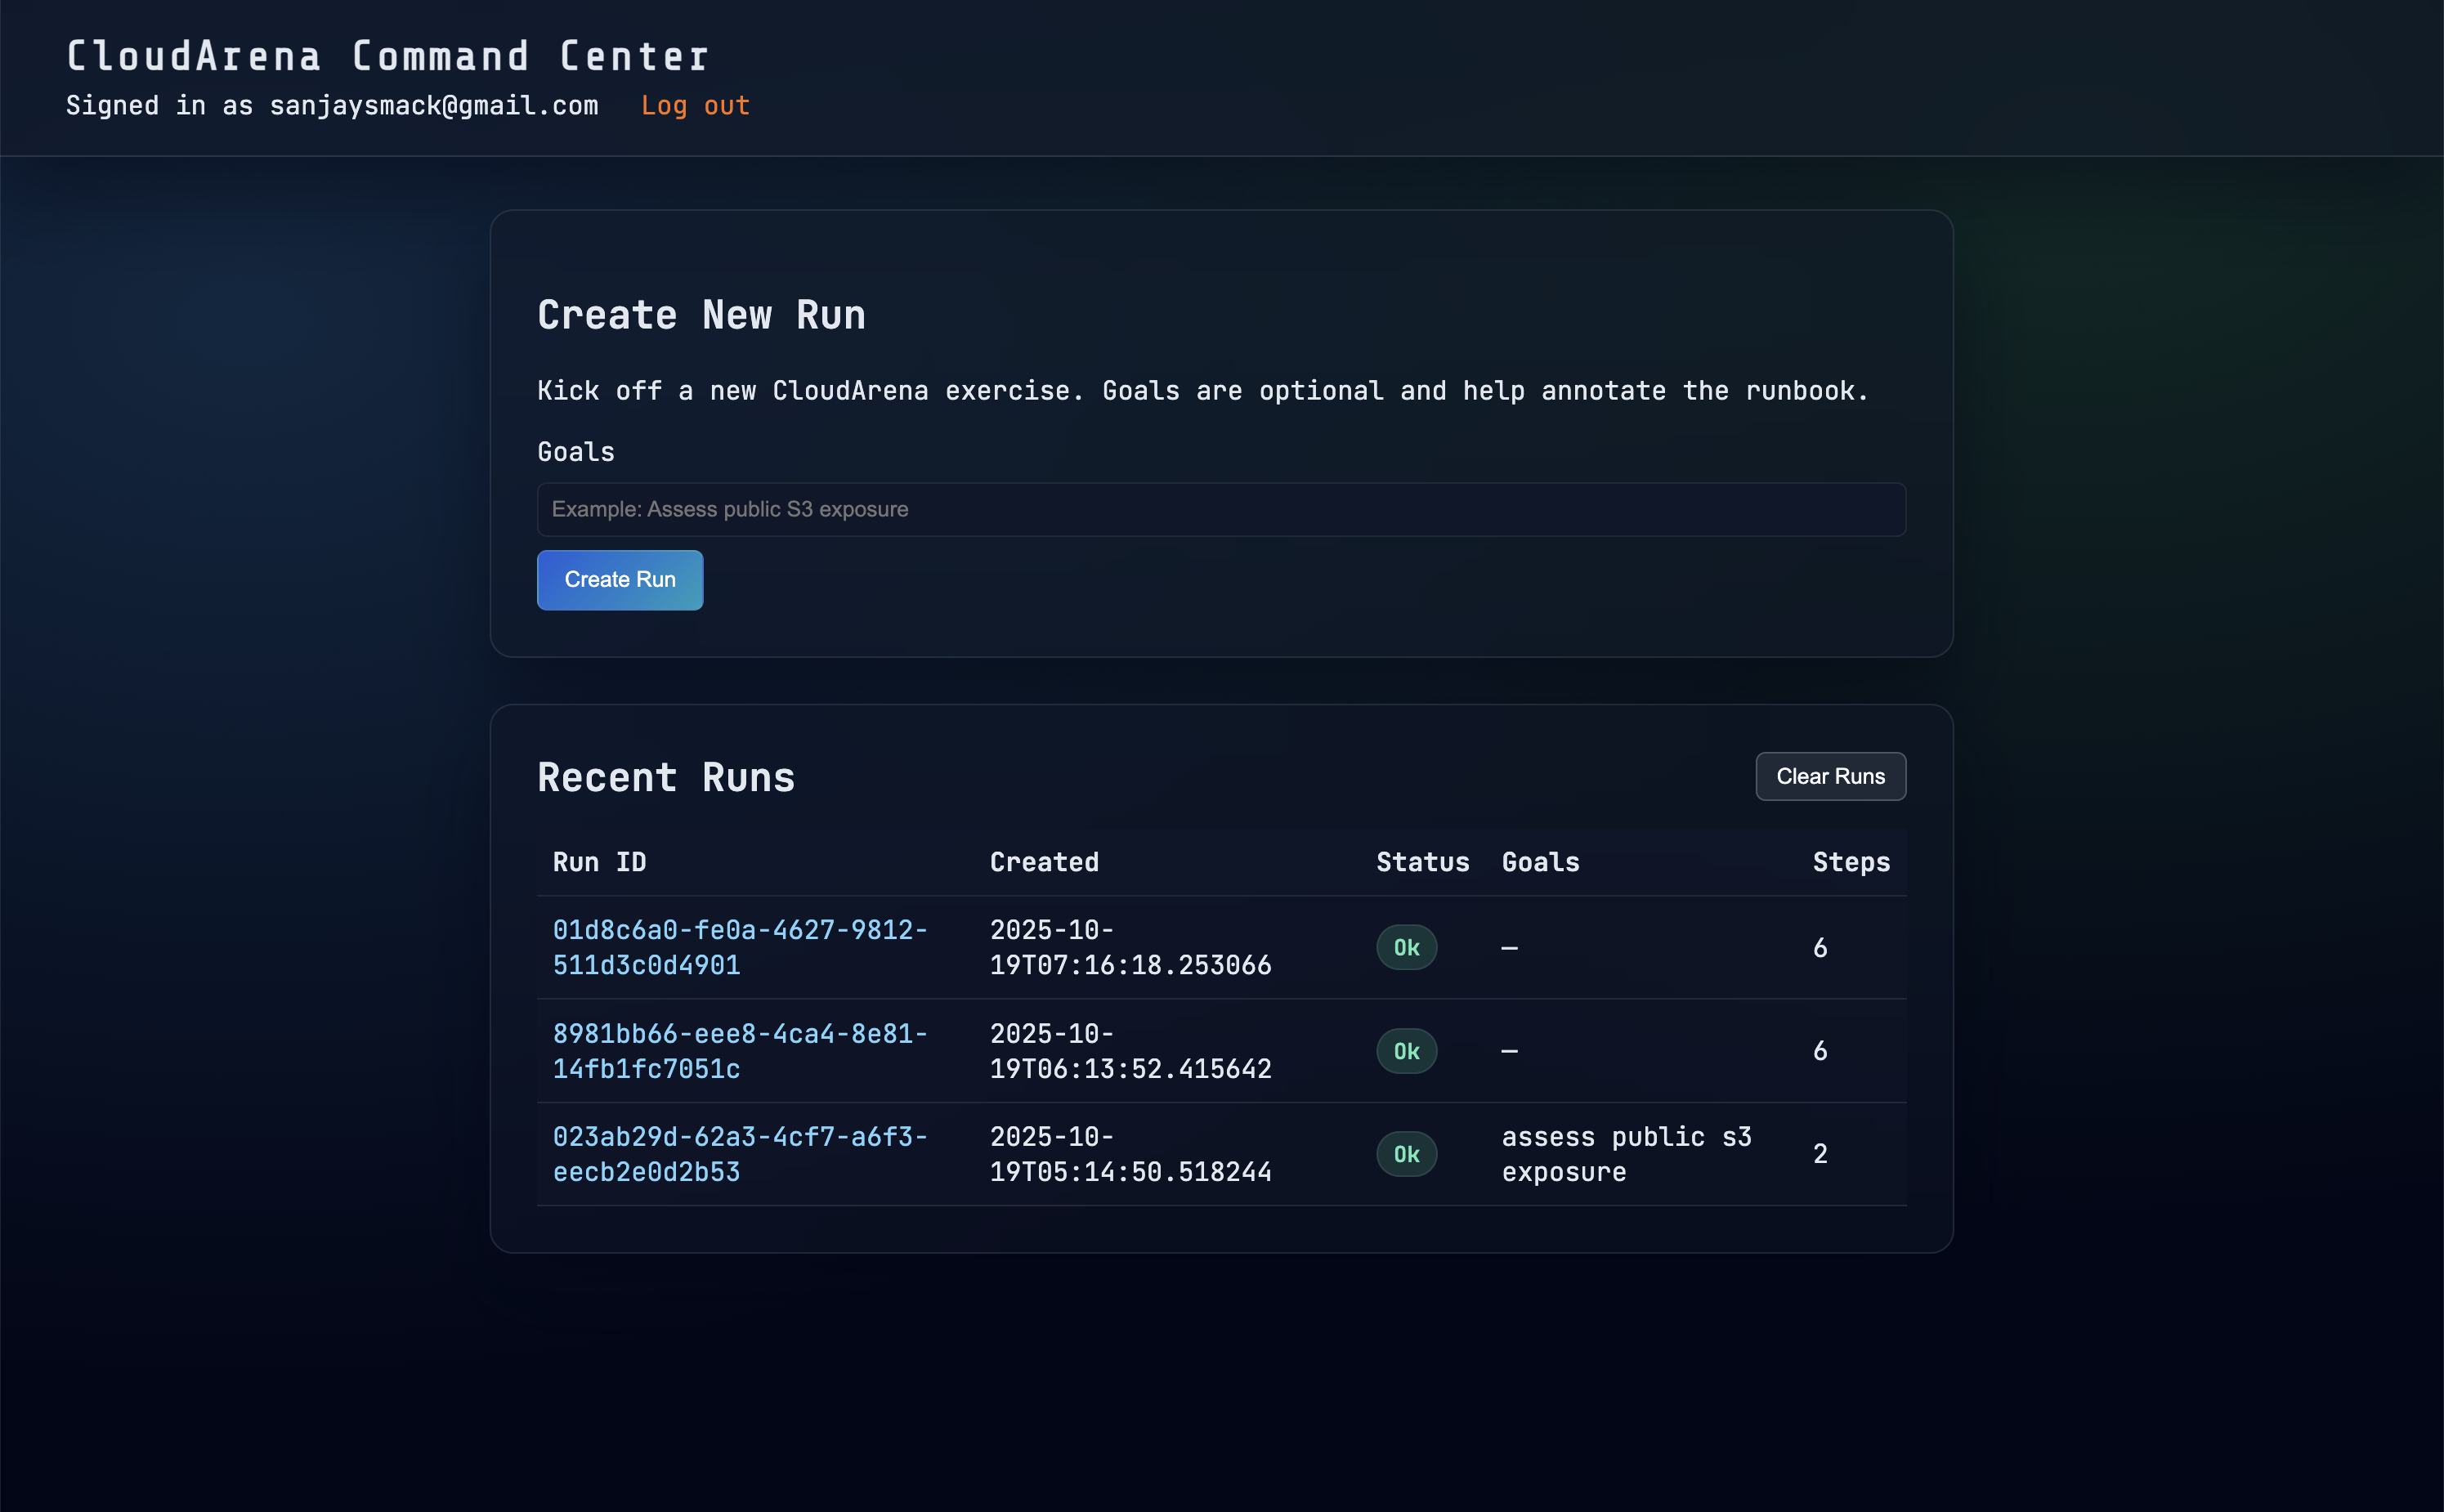Click the Status column header
The image size is (2444, 1512).
click(1421, 862)
